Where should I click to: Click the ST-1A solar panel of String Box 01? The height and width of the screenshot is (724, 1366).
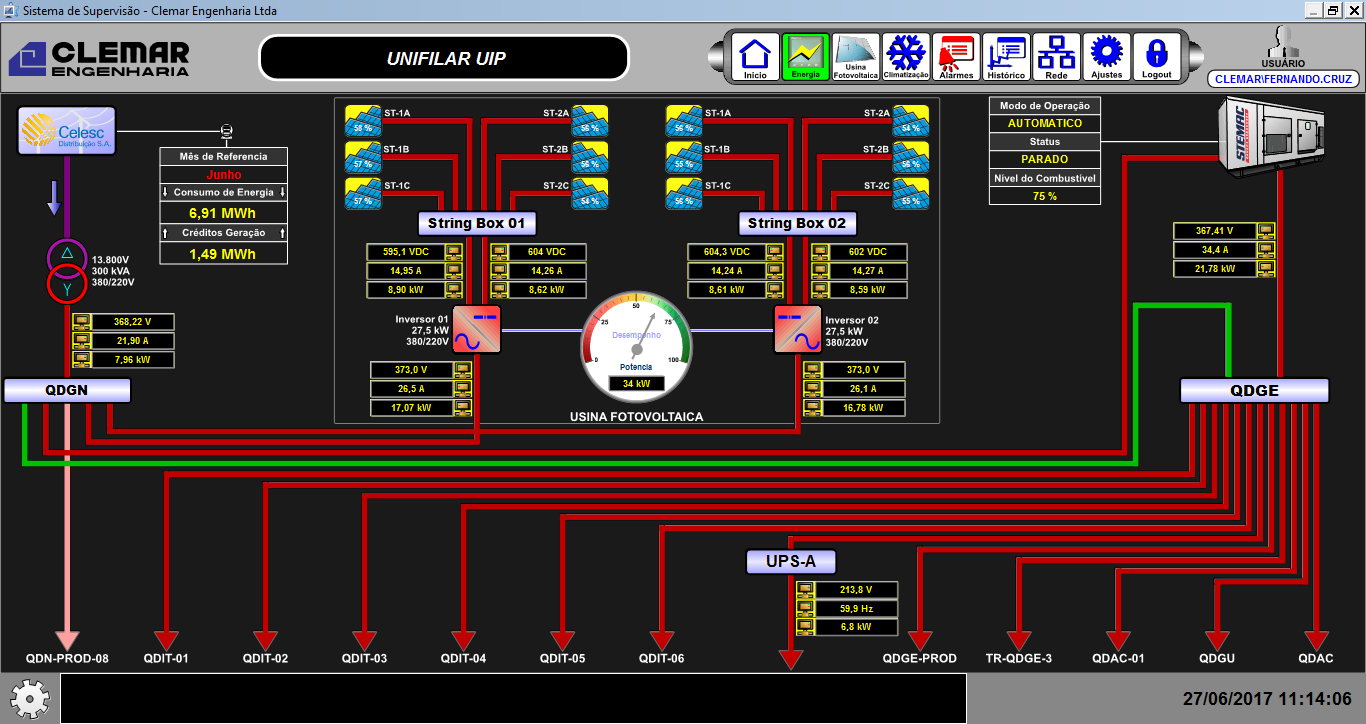(364, 121)
